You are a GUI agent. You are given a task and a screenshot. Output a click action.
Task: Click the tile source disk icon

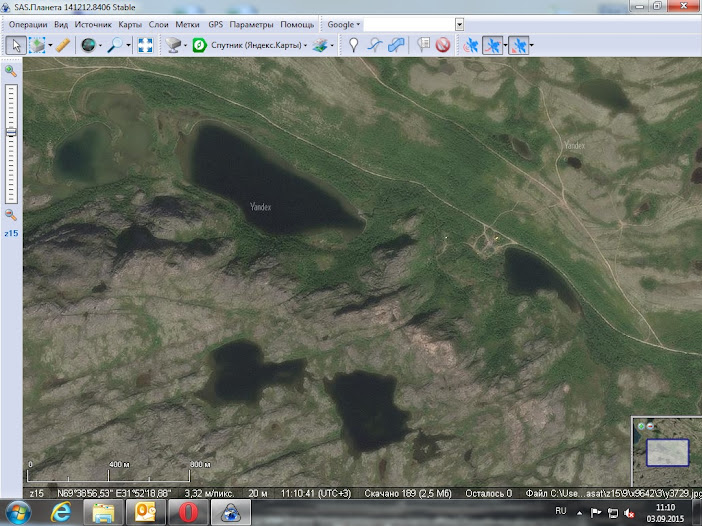point(173,45)
